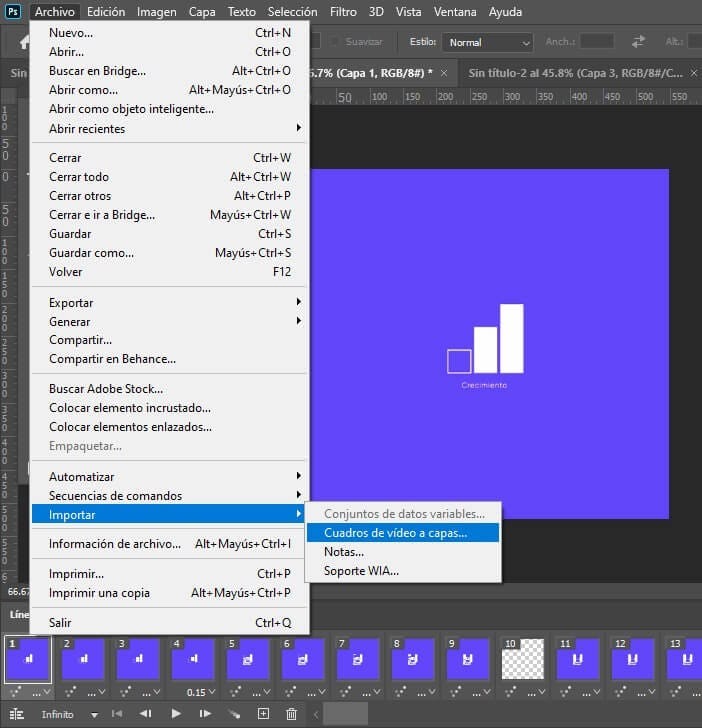The image size is (702, 728).
Task: Open the Filtro menu
Action: click(x=343, y=12)
